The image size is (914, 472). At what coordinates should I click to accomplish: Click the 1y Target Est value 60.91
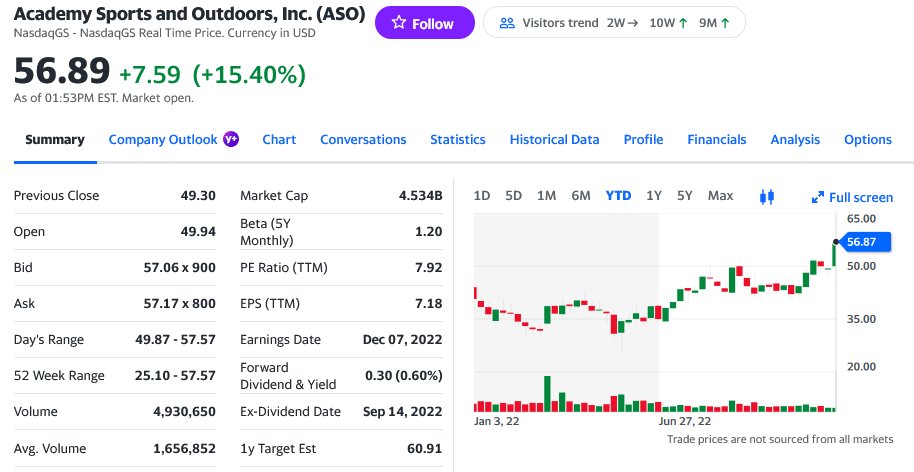coord(424,448)
